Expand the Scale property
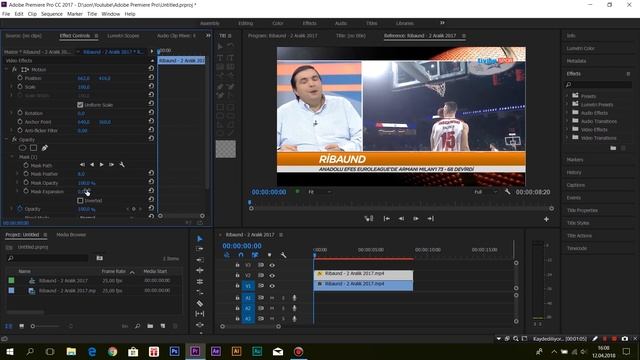Viewport: 640px width, 360px height. click(12, 87)
